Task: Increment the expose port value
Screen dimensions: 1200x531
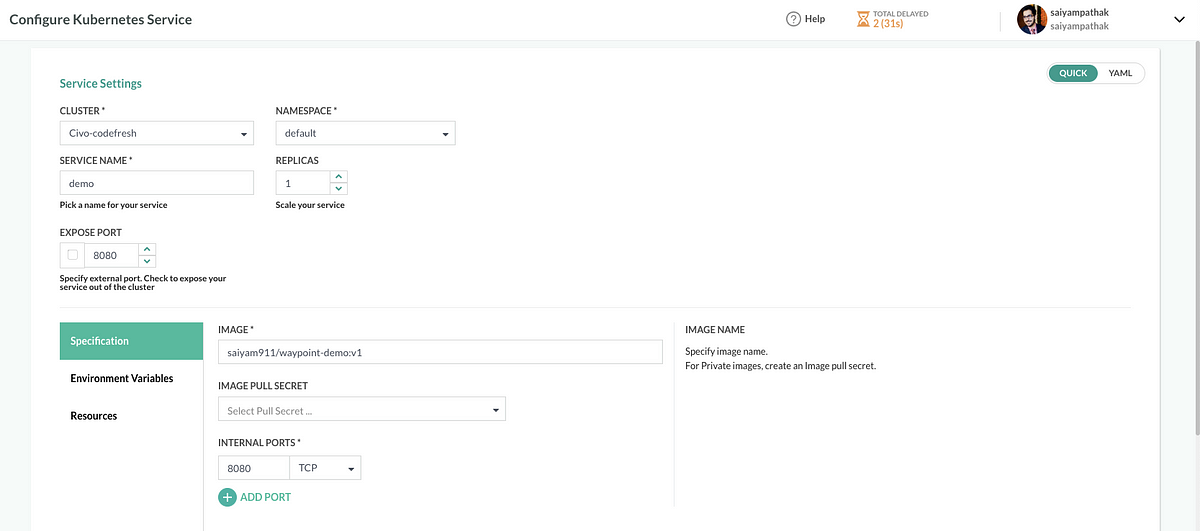Action: click(147, 249)
